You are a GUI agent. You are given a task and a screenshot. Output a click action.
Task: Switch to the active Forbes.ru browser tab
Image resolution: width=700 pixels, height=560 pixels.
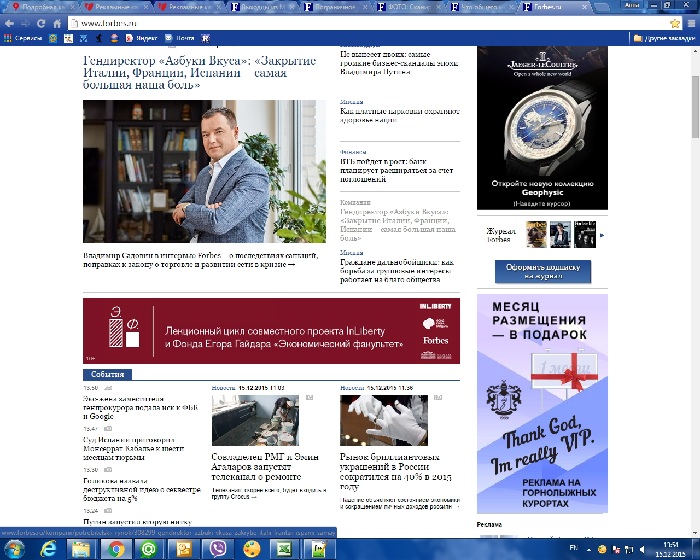(562, 6)
